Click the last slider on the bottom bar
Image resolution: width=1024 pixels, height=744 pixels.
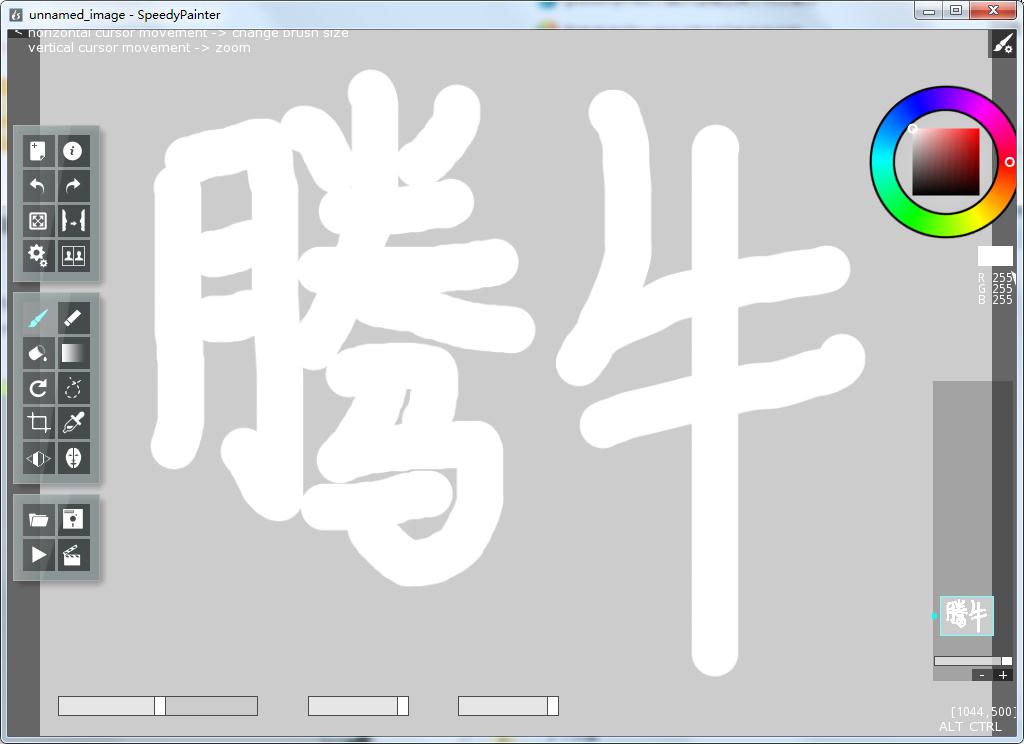[508, 706]
